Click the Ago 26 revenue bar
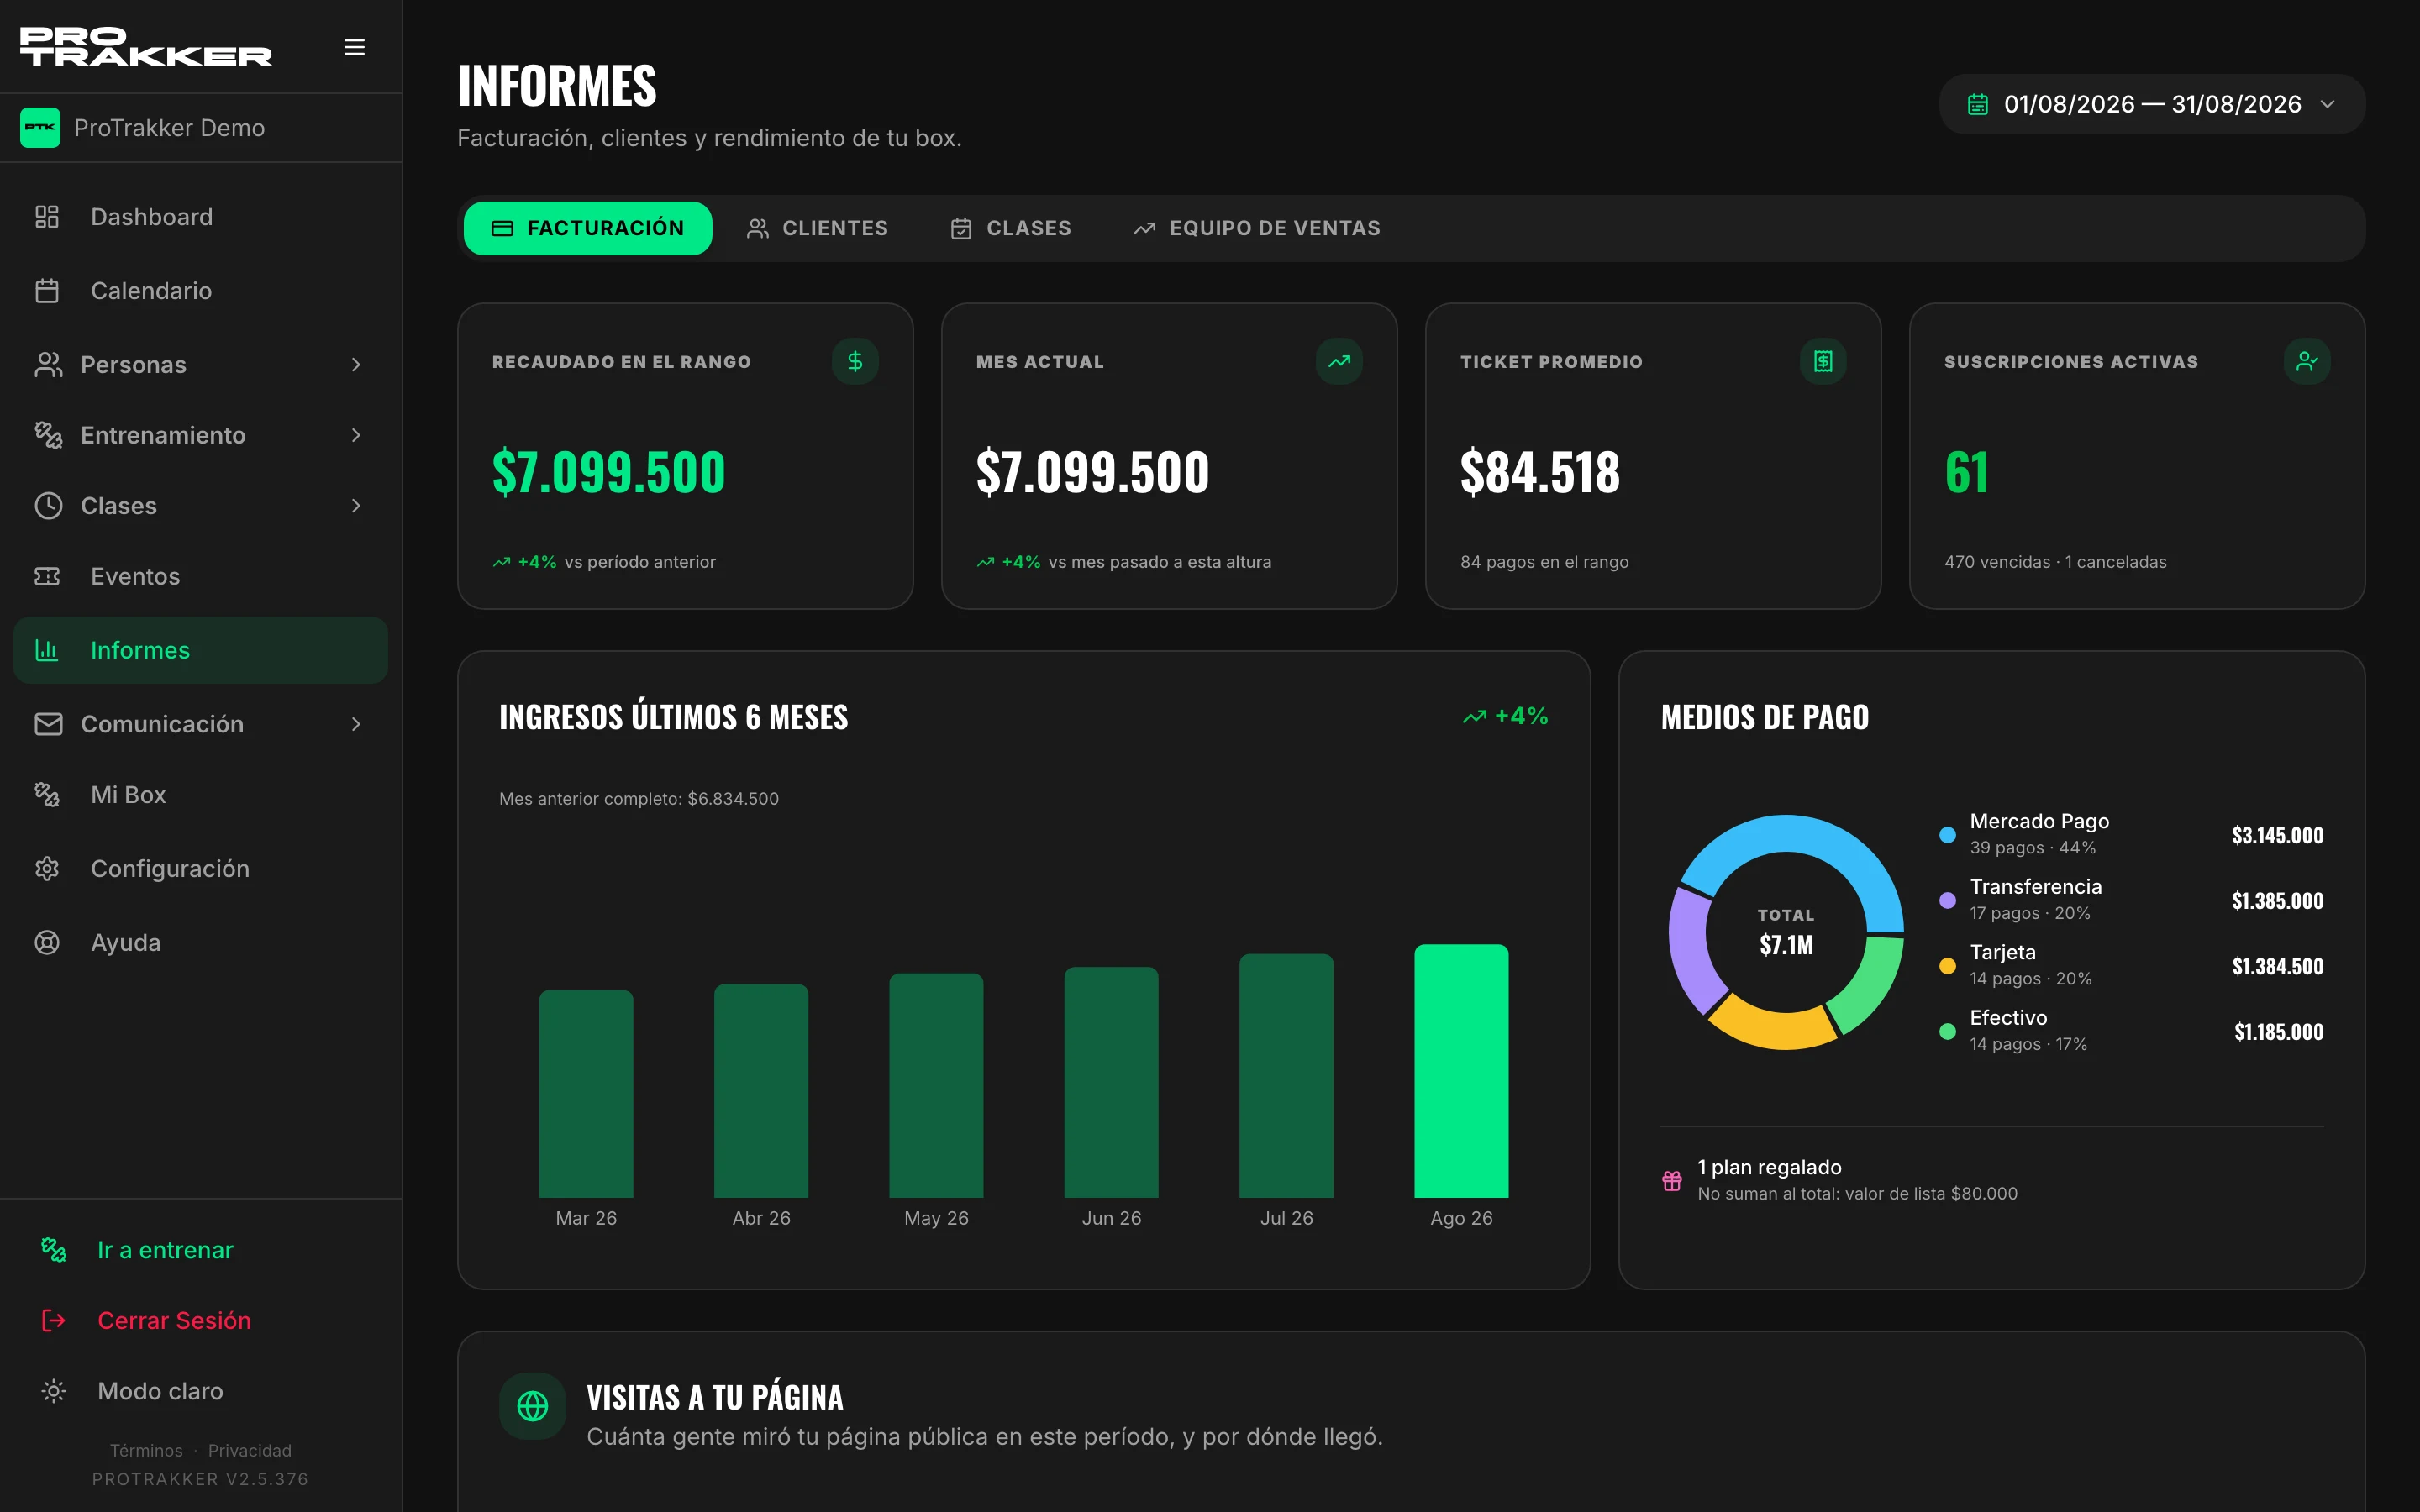 coord(1461,1071)
